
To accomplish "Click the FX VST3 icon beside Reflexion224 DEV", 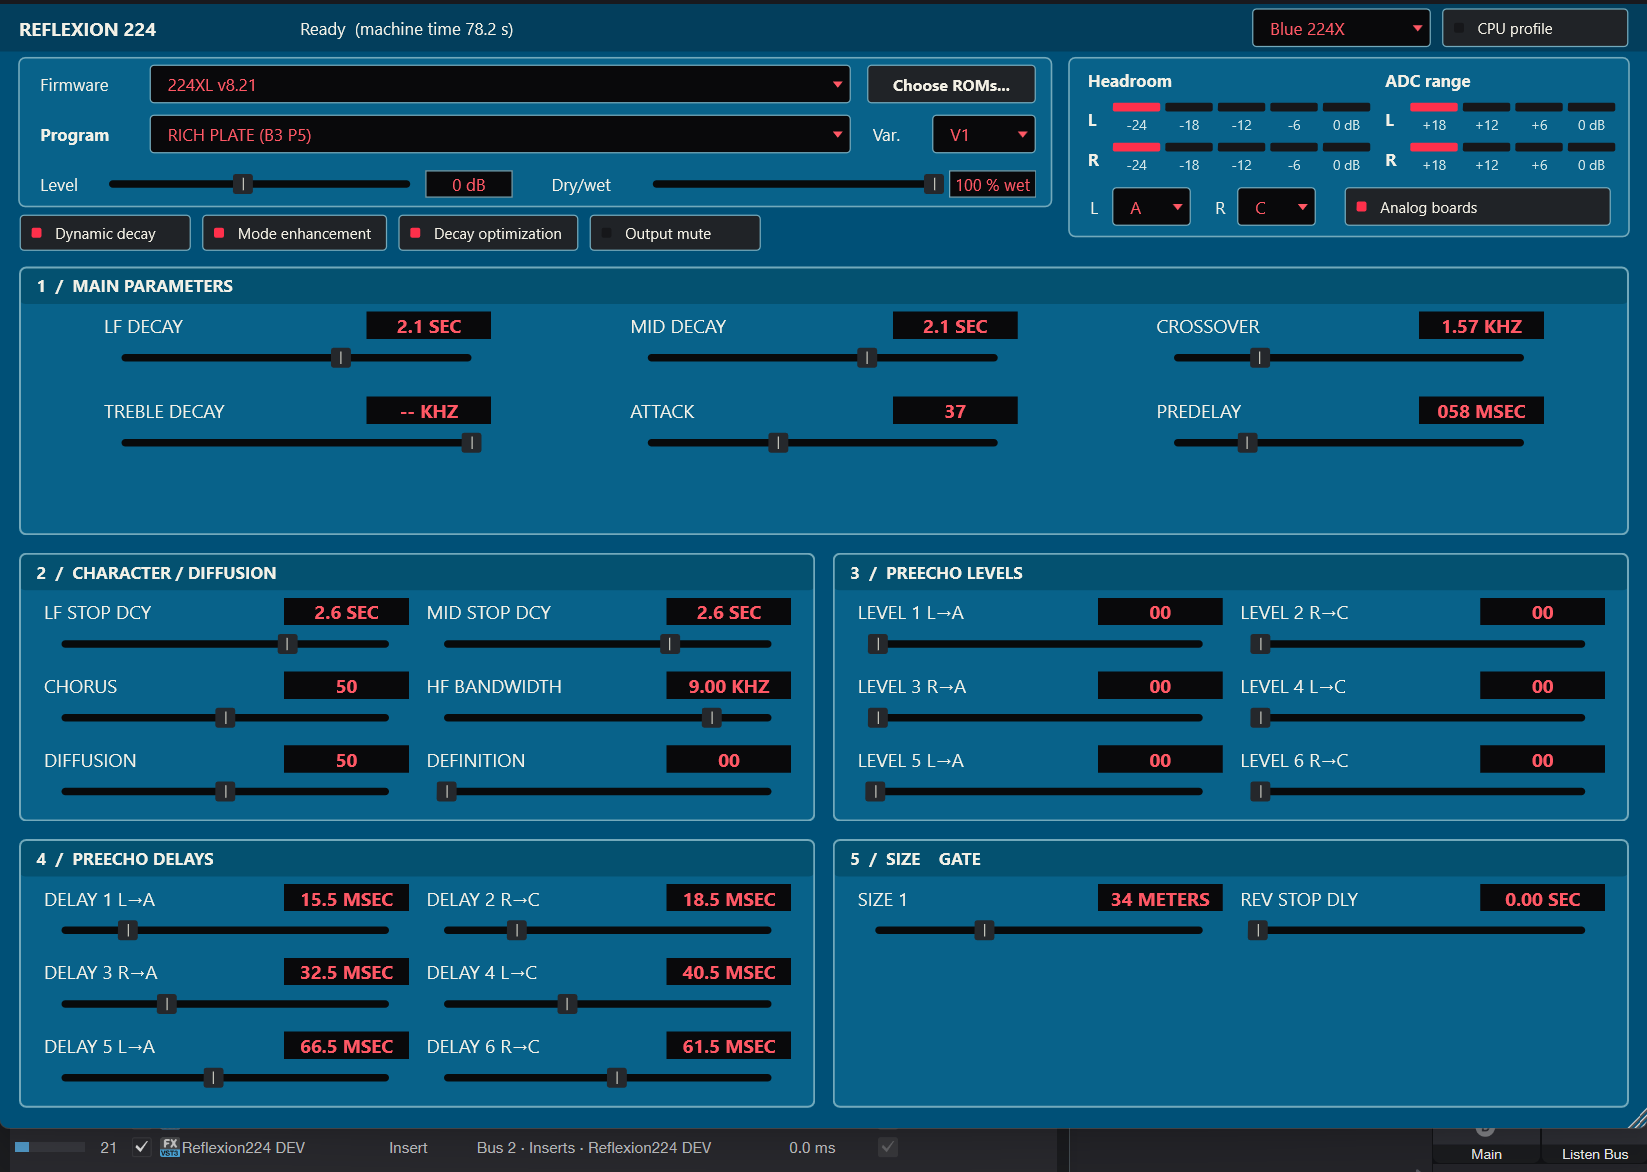I will 170,1147.
